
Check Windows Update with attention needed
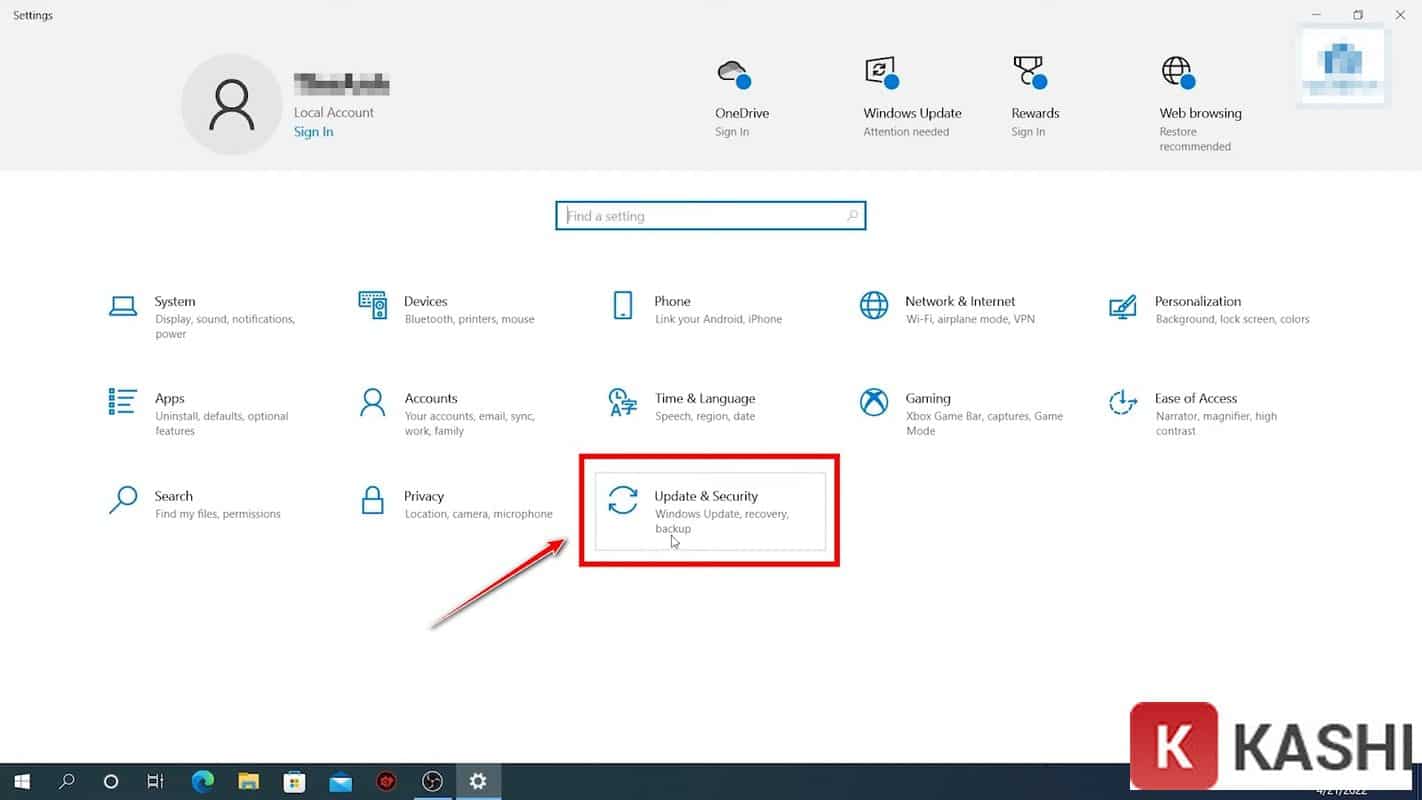pyautogui.click(x=911, y=97)
